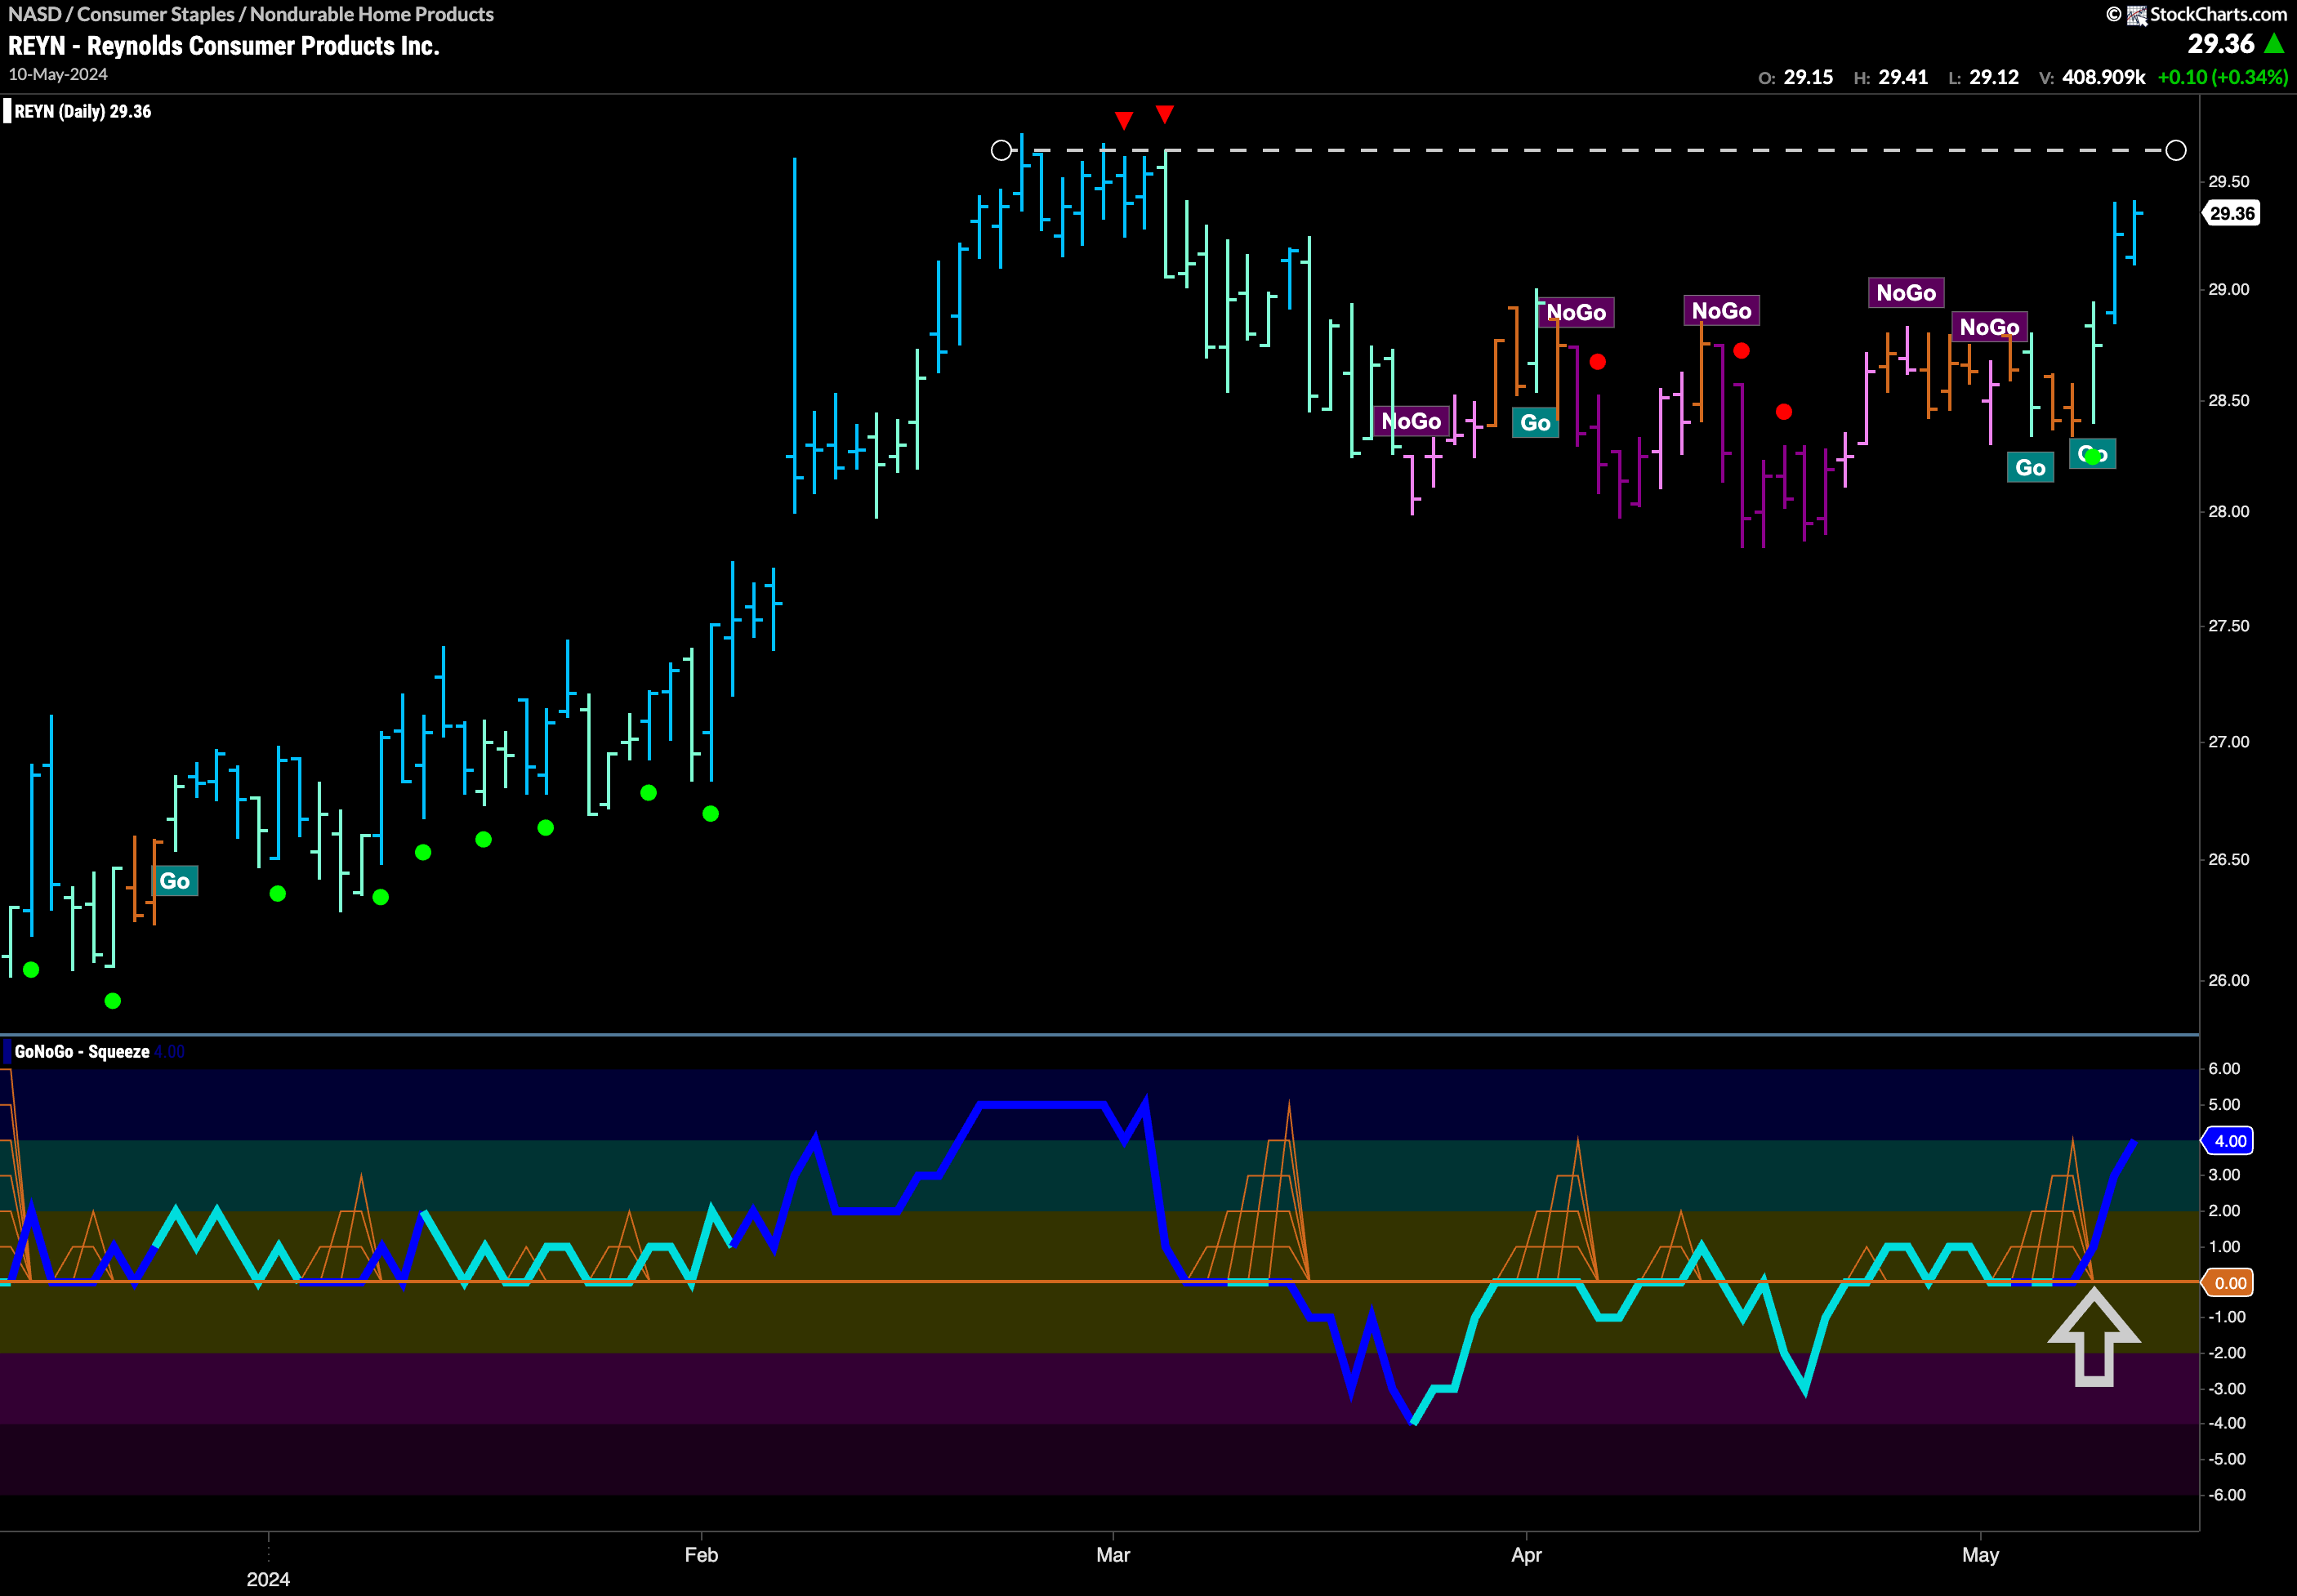Click the white circle at dashed line's left end

[1001, 150]
